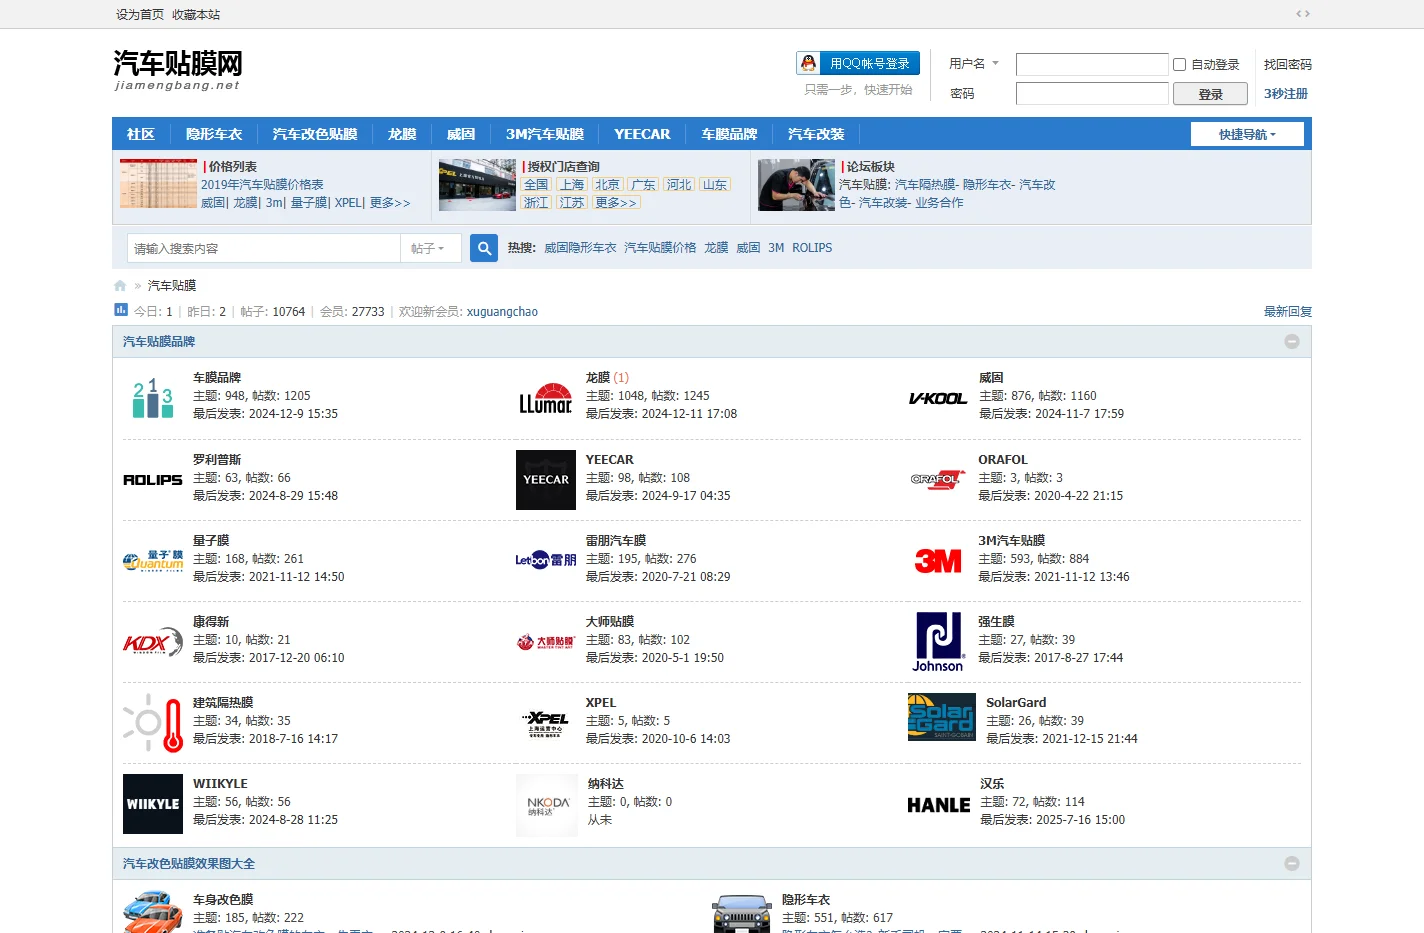Open the 建筑隔热膜 thermometer icon

tap(153, 723)
